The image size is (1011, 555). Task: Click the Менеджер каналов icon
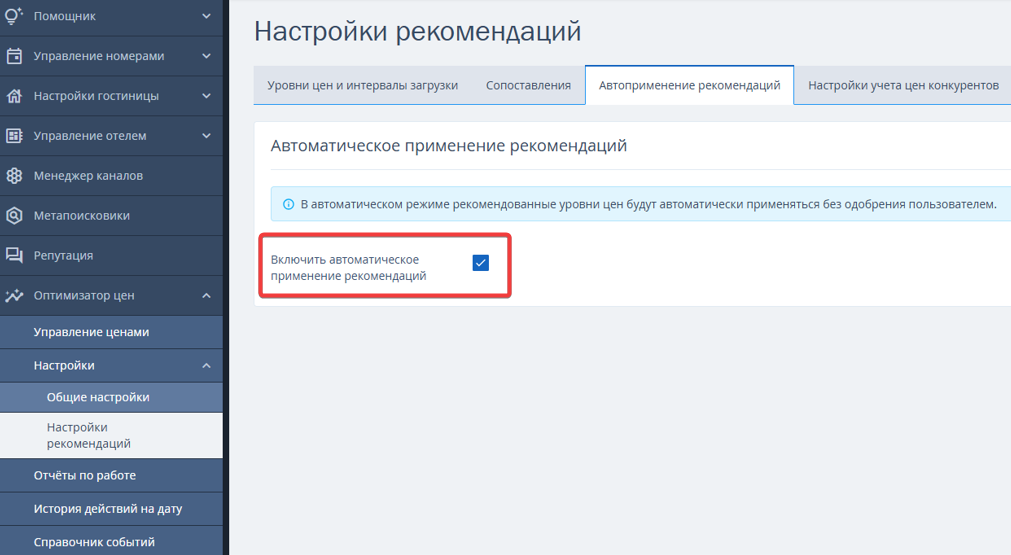14,176
